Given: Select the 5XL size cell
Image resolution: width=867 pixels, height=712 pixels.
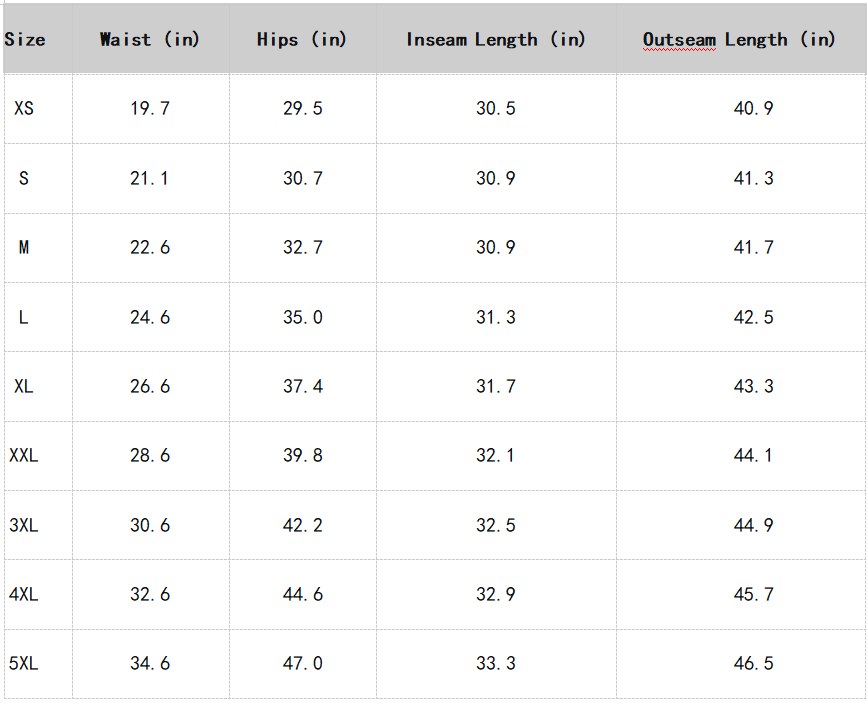Looking at the screenshot, I should click(24, 663).
